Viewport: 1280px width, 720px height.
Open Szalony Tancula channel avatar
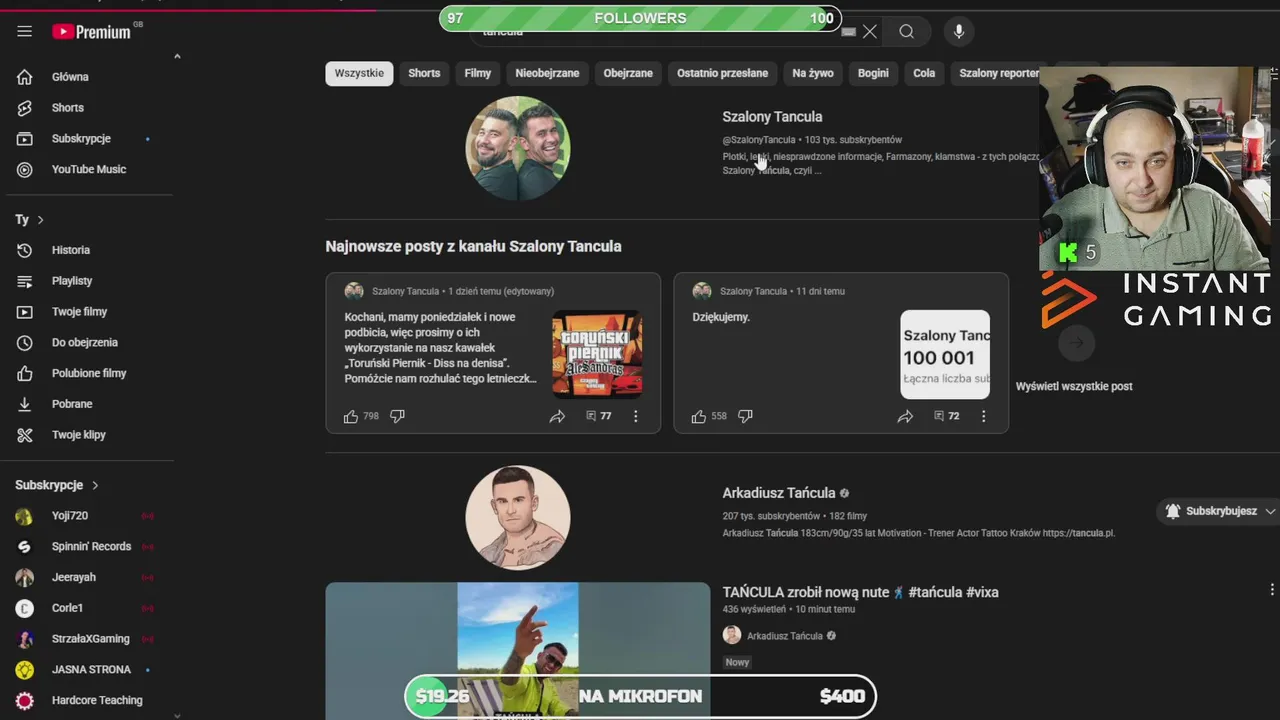518,148
